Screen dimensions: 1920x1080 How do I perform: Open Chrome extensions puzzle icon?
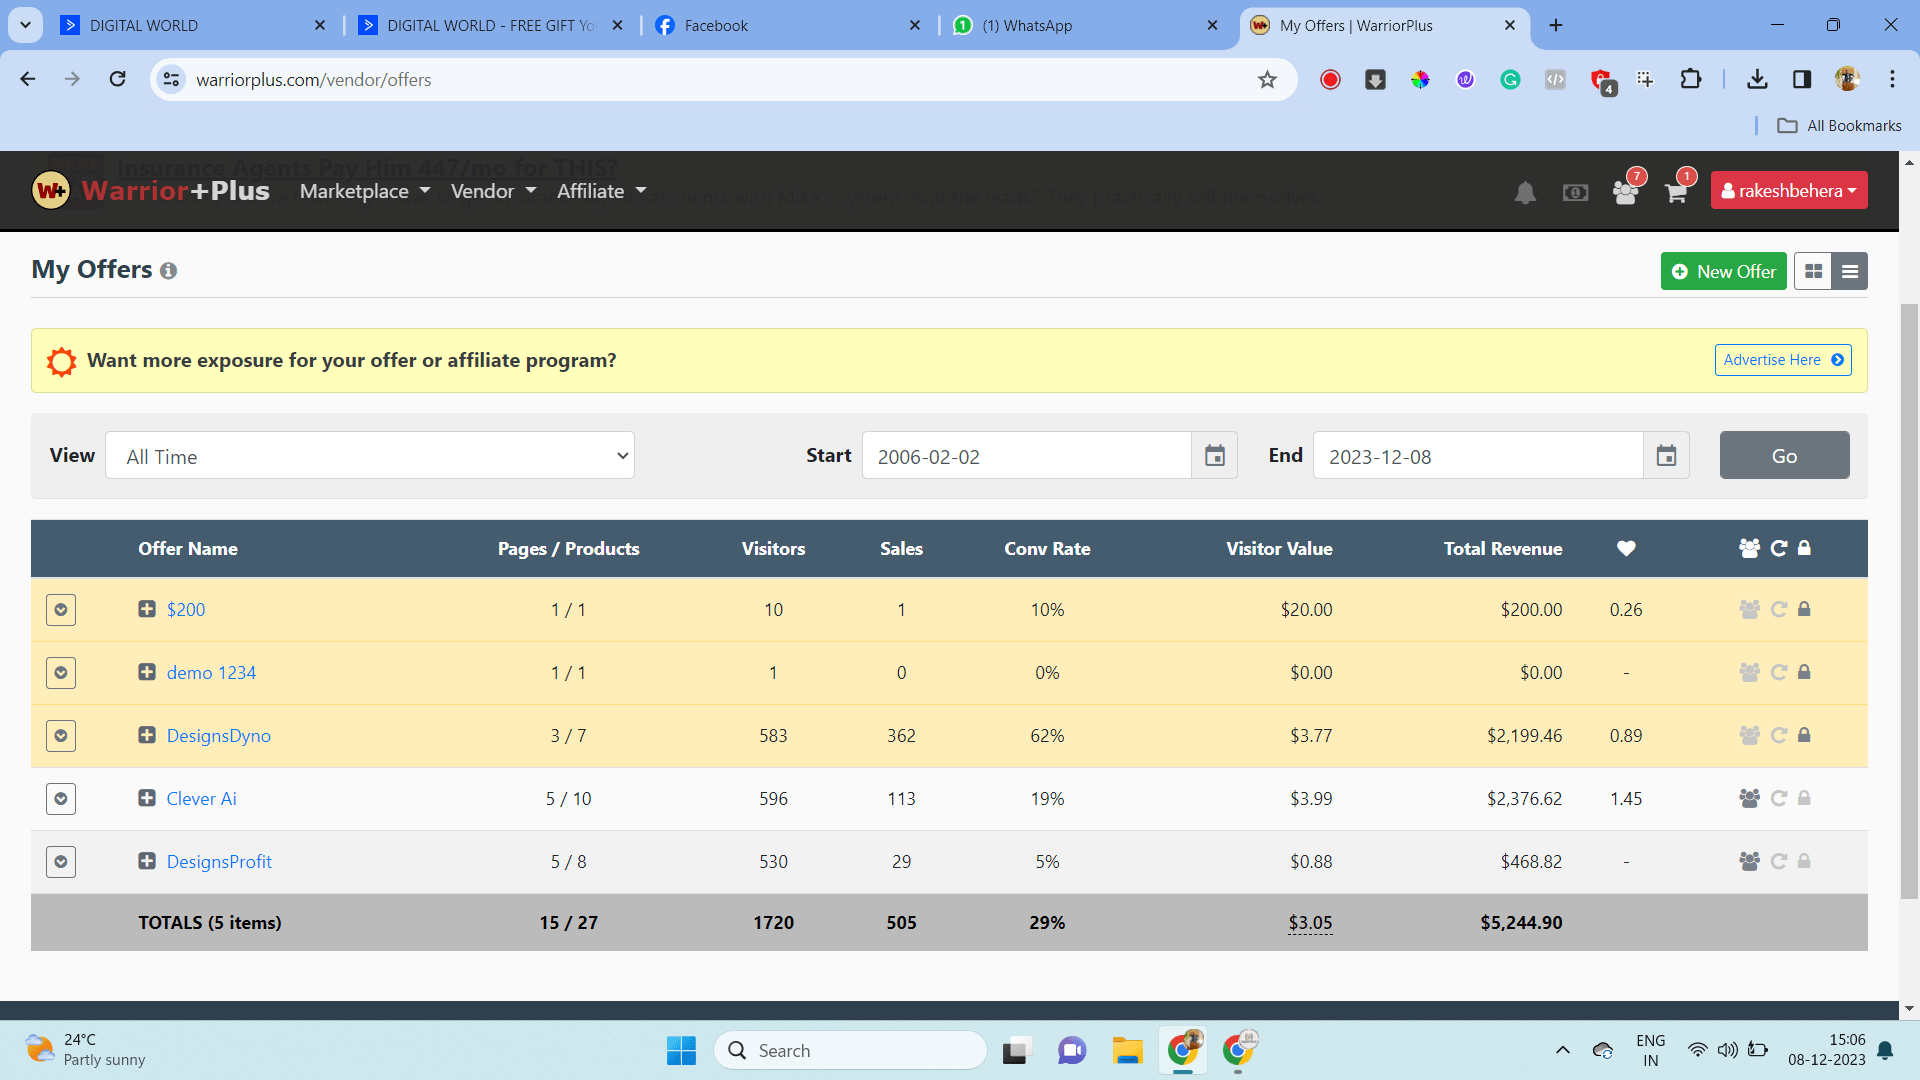point(1691,80)
